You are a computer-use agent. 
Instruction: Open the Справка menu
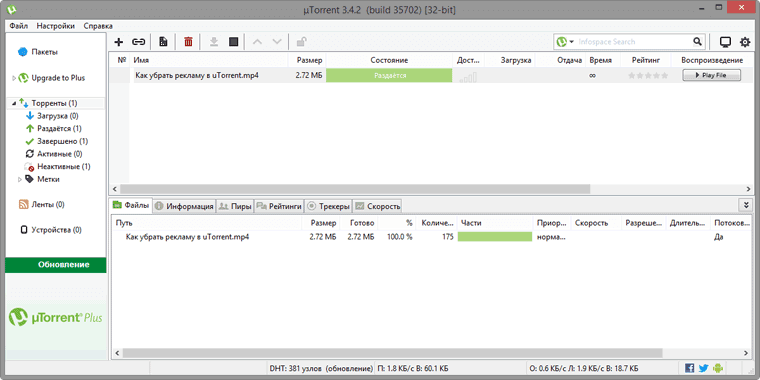[x=98, y=26]
